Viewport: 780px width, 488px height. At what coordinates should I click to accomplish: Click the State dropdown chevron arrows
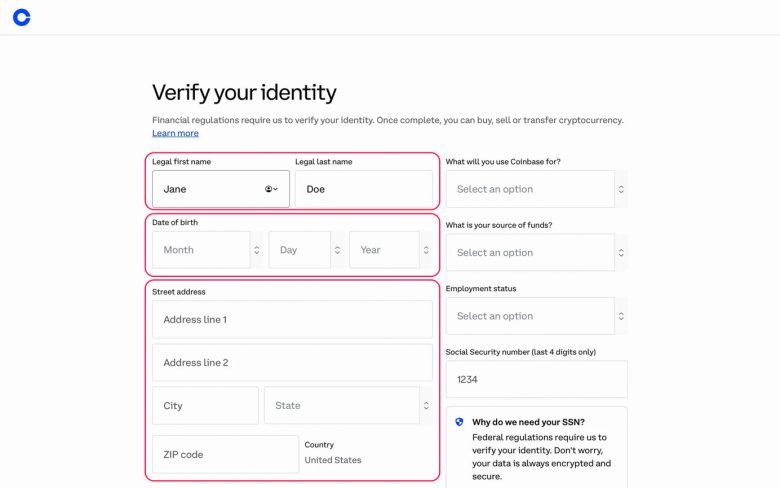427,406
